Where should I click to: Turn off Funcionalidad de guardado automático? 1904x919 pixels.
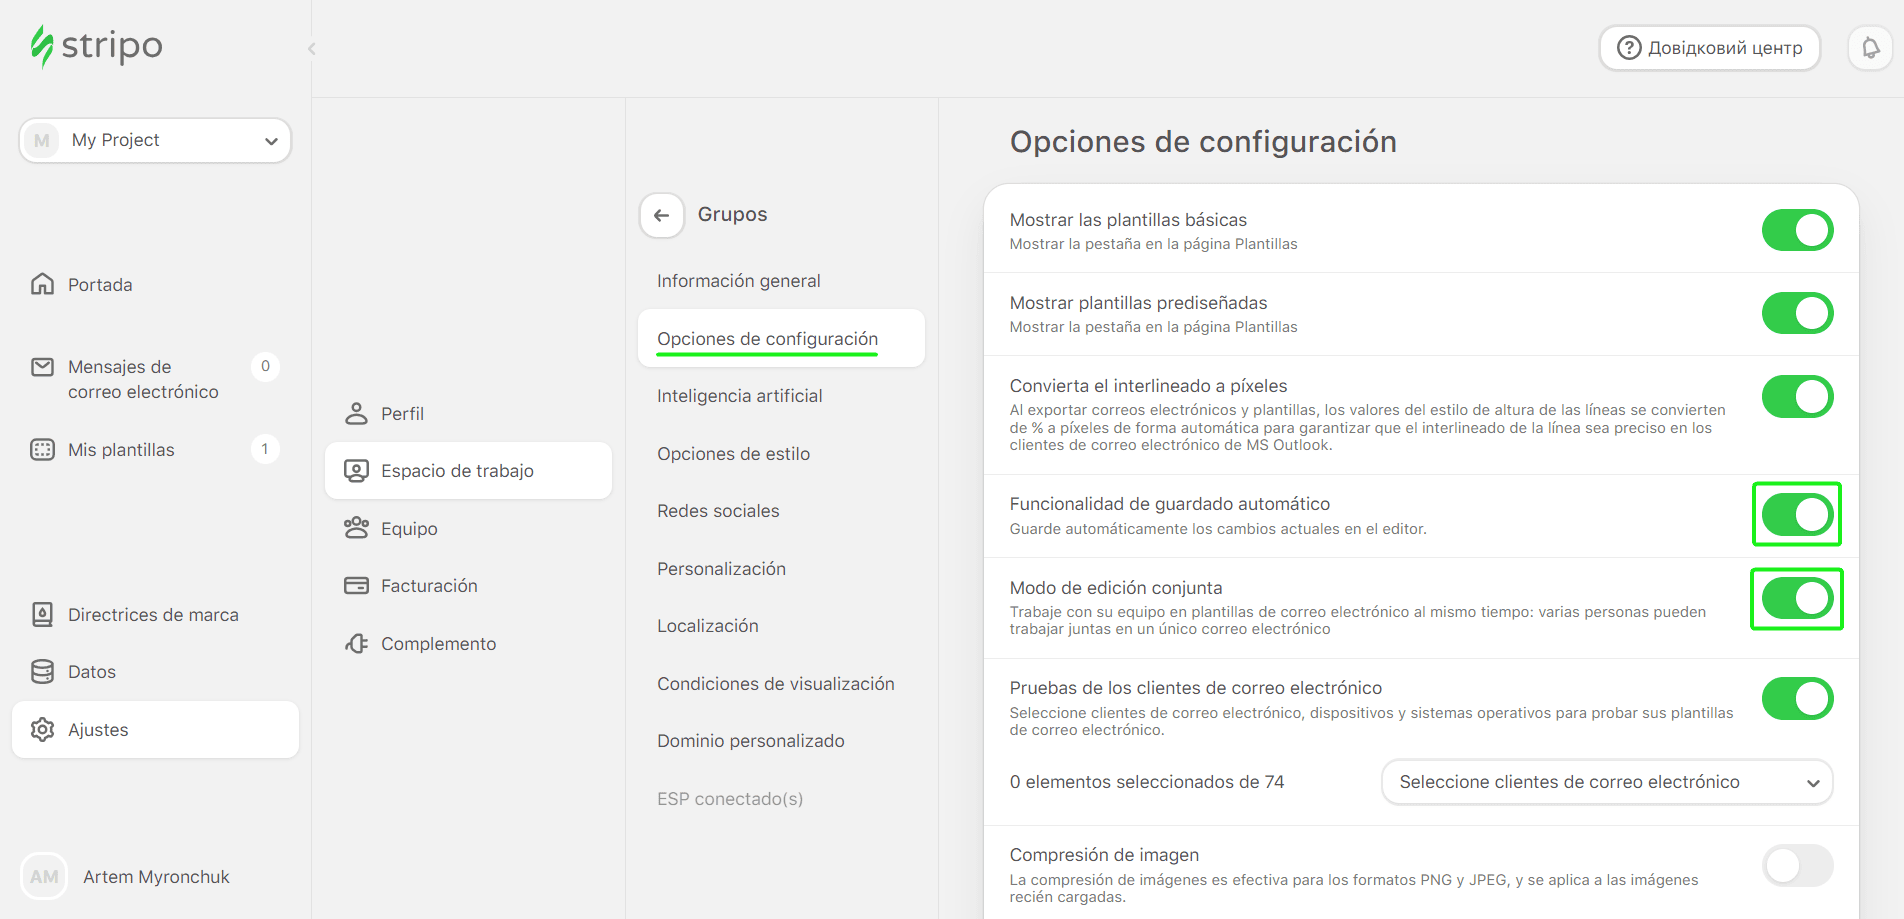(x=1797, y=514)
